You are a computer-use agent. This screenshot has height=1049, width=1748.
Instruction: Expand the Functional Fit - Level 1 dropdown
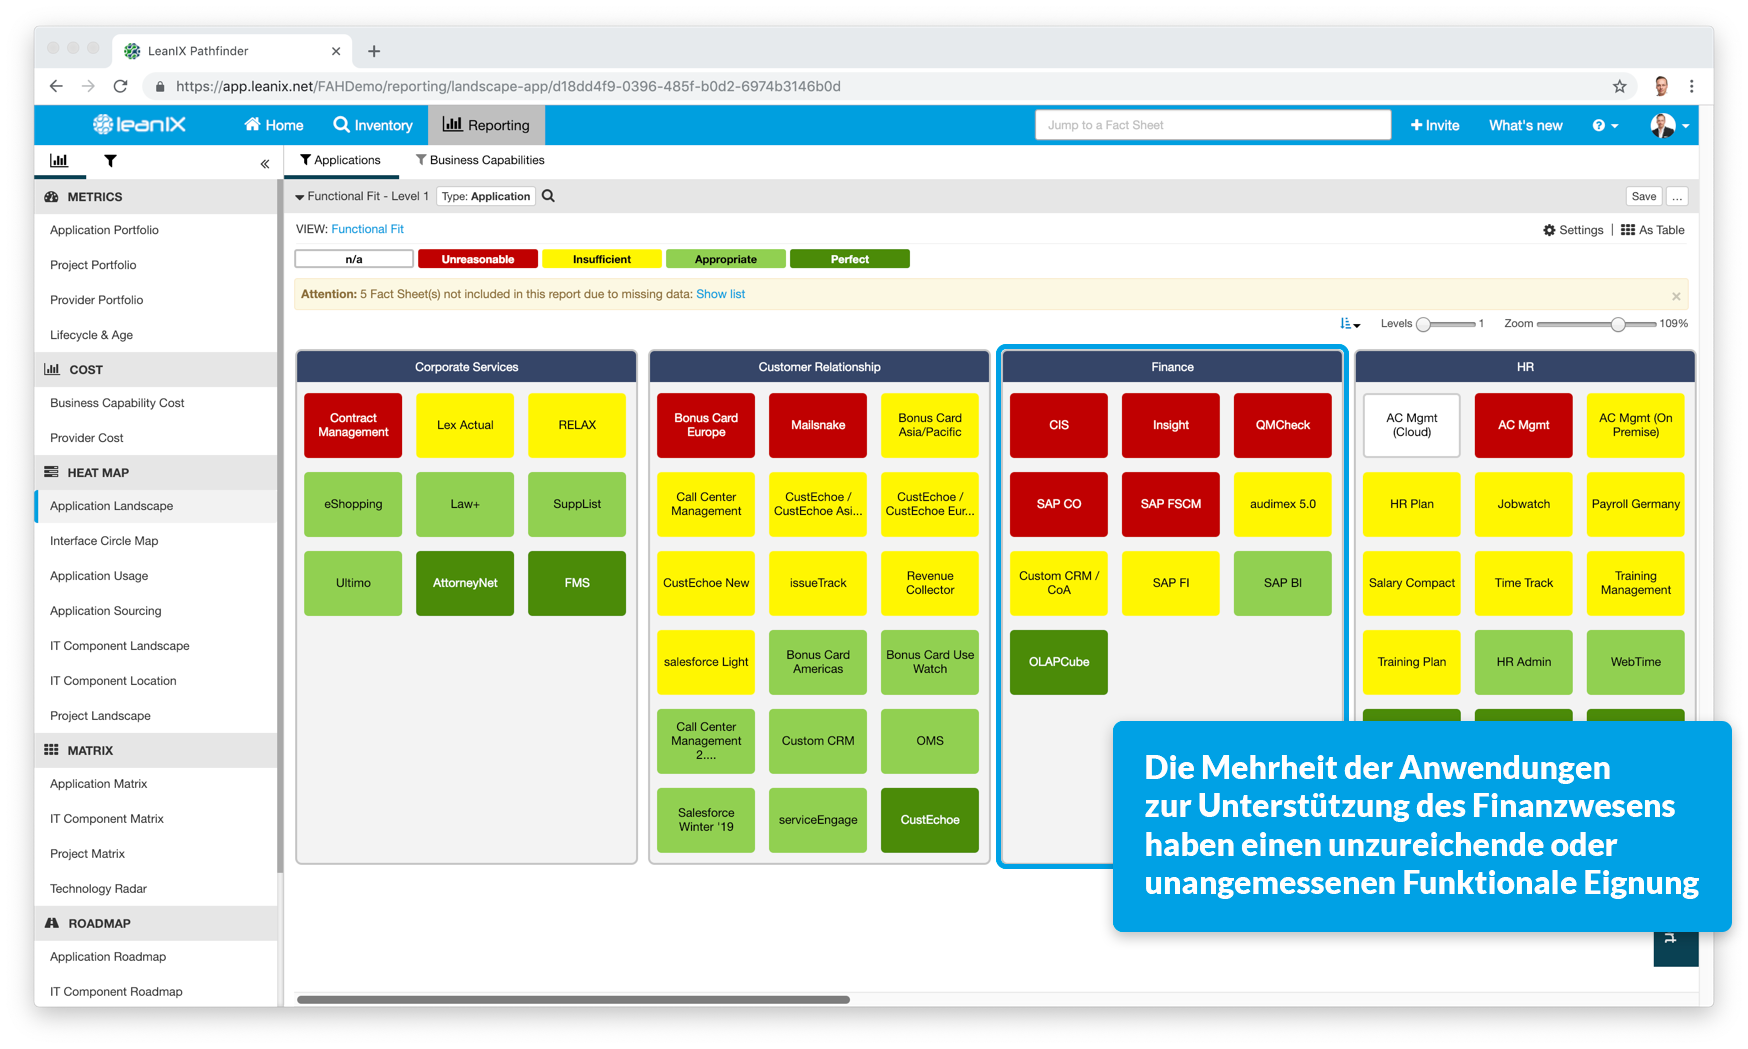coord(299,196)
